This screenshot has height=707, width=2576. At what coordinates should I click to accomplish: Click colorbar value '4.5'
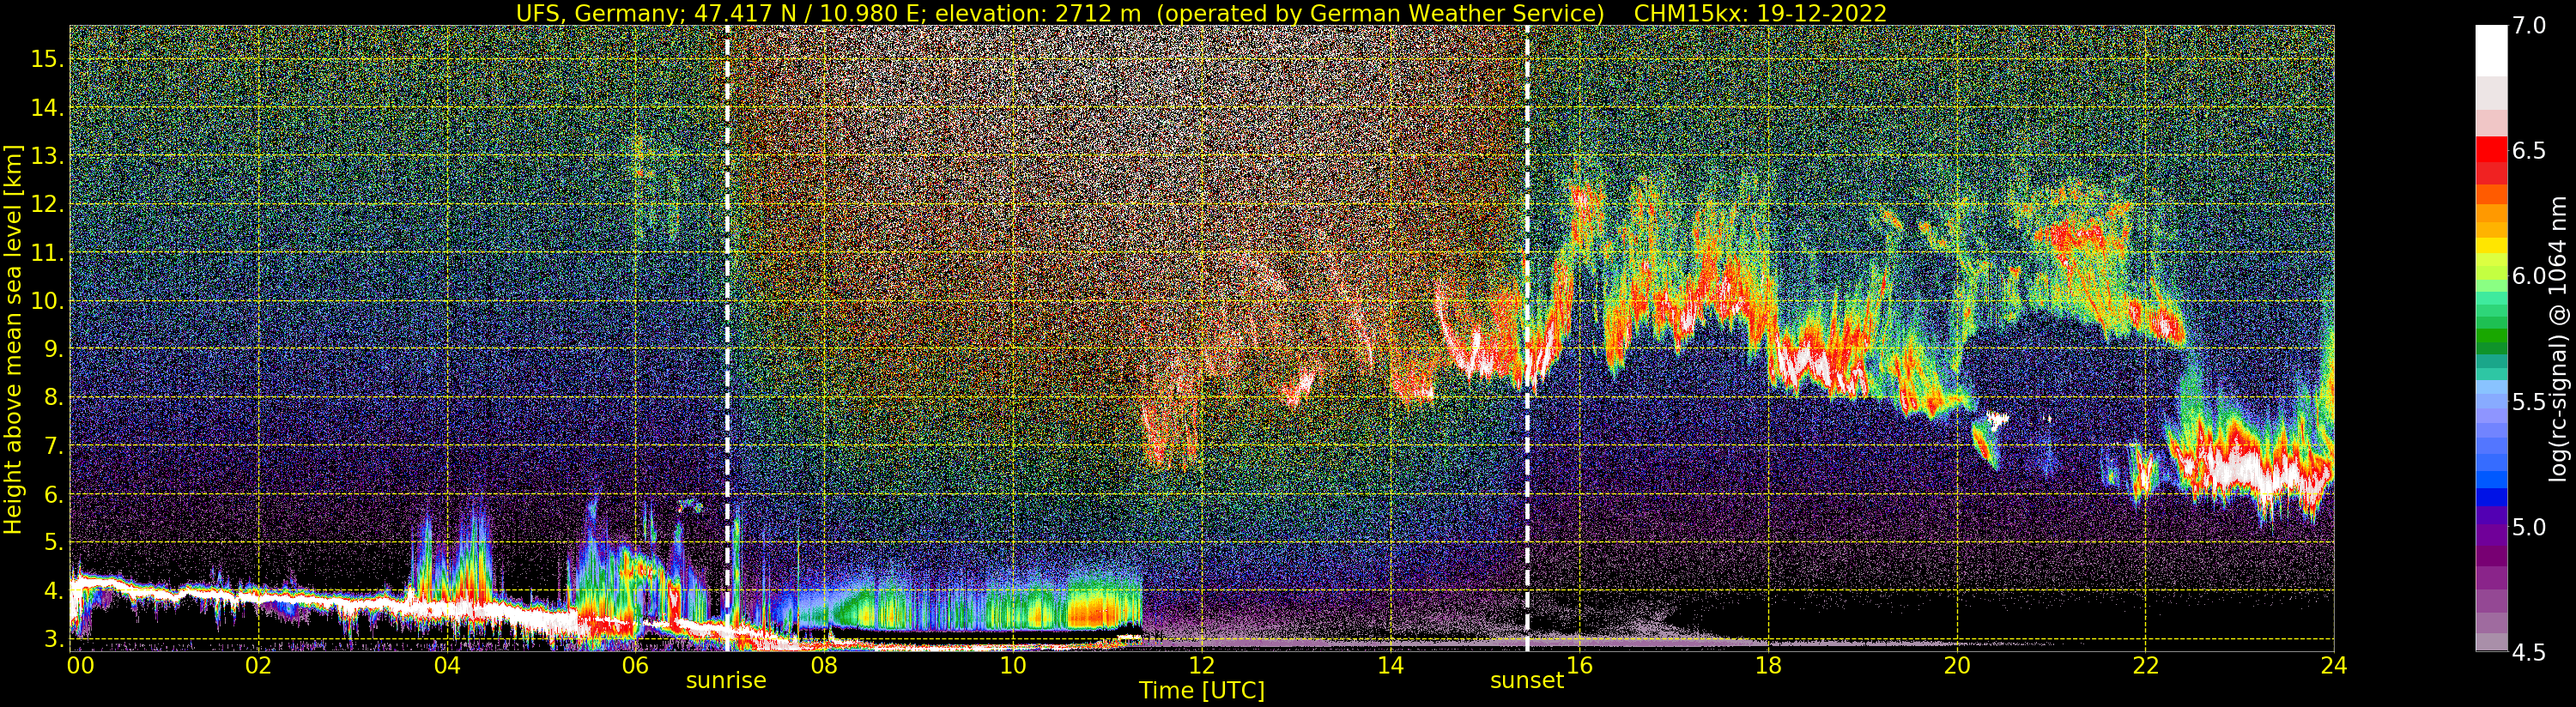click(x=2529, y=652)
